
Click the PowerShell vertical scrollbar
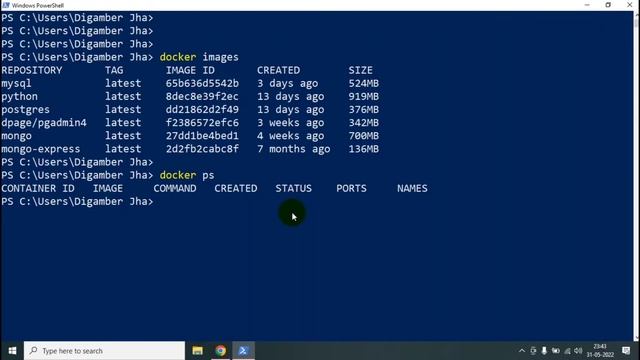(636, 176)
